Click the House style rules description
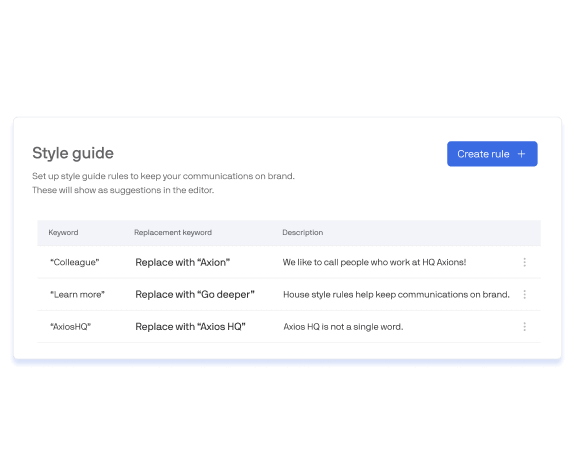 tap(396, 294)
